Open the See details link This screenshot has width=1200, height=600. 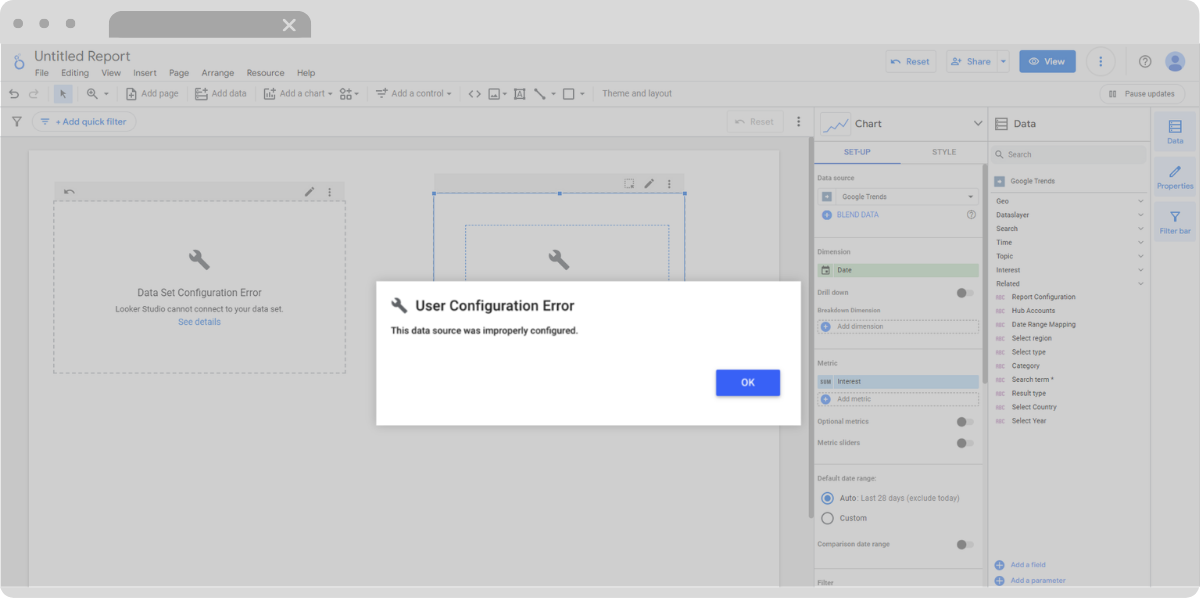click(199, 322)
